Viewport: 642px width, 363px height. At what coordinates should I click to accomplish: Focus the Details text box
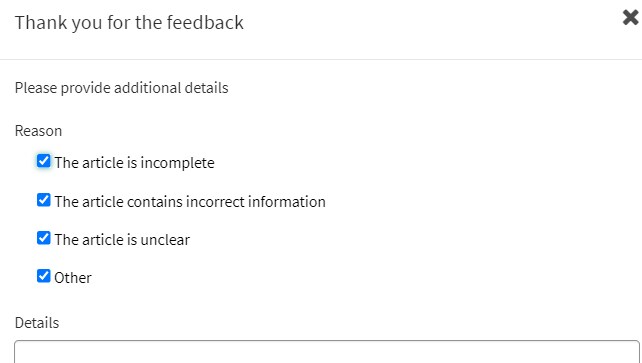pyautogui.click(x=327, y=352)
